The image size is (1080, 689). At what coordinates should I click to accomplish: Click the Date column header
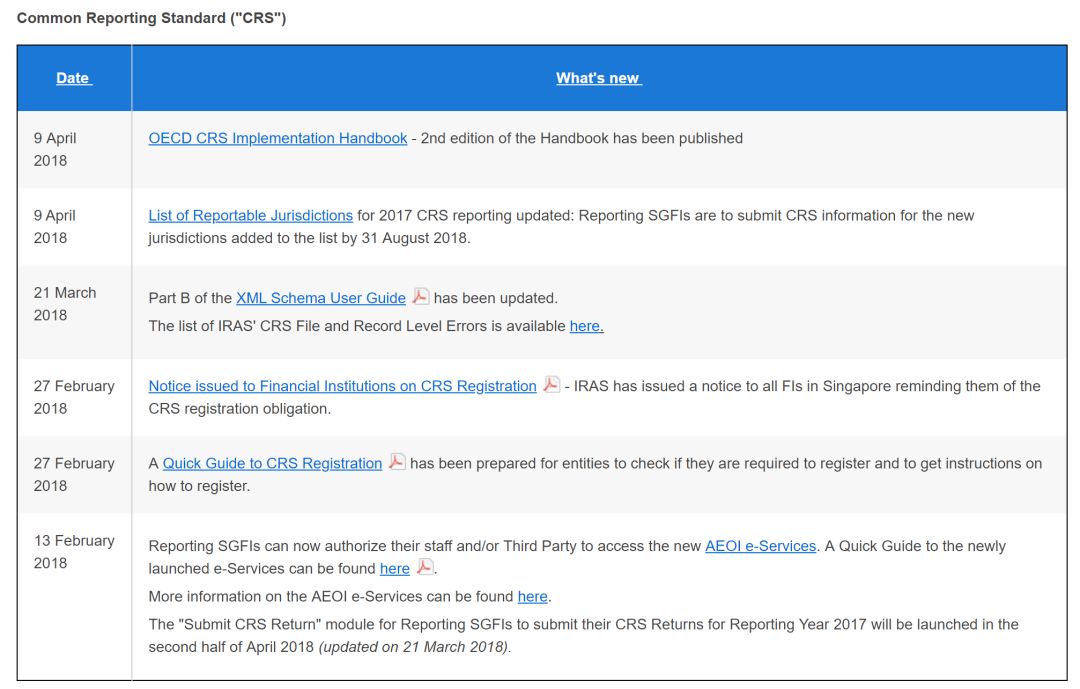click(x=73, y=78)
